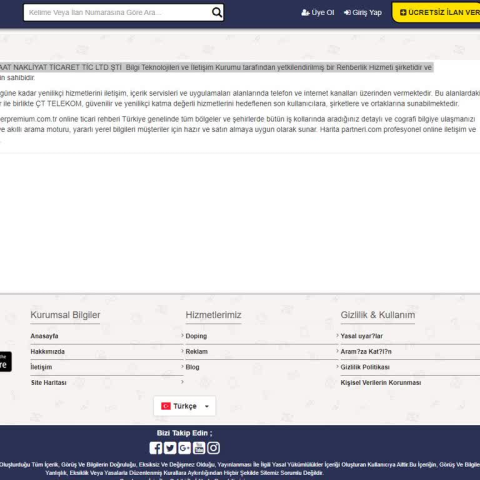
Task: Open the Blog link
Action: click(x=192, y=367)
